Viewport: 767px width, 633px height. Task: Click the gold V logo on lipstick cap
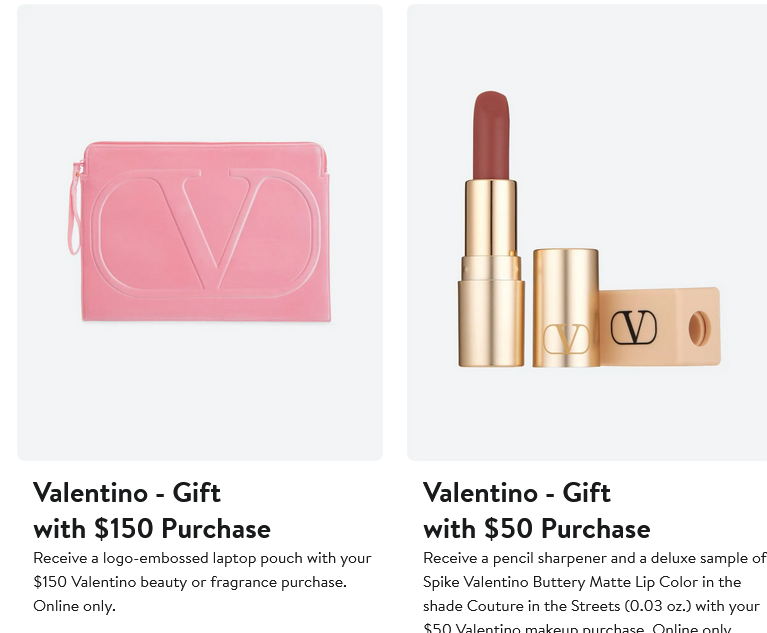click(x=566, y=339)
